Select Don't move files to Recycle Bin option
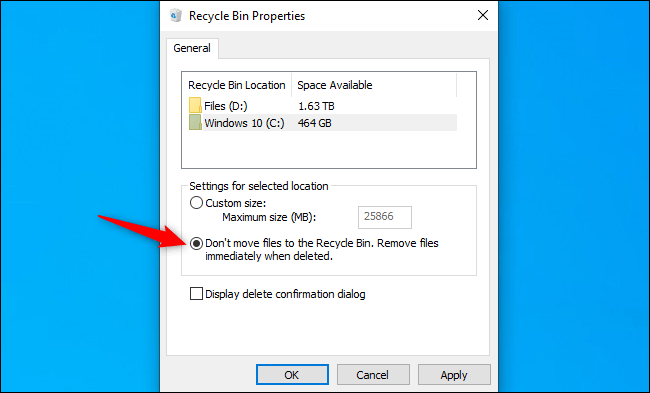650x393 pixels. pyautogui.click(x=196, y=243)
